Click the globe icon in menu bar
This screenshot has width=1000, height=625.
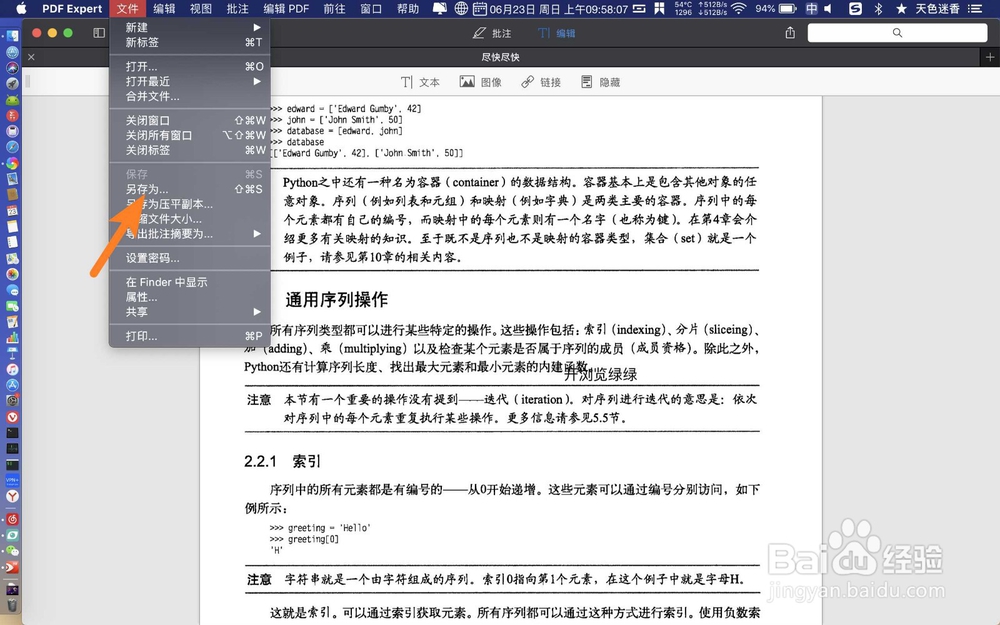[x=461, y=8]
